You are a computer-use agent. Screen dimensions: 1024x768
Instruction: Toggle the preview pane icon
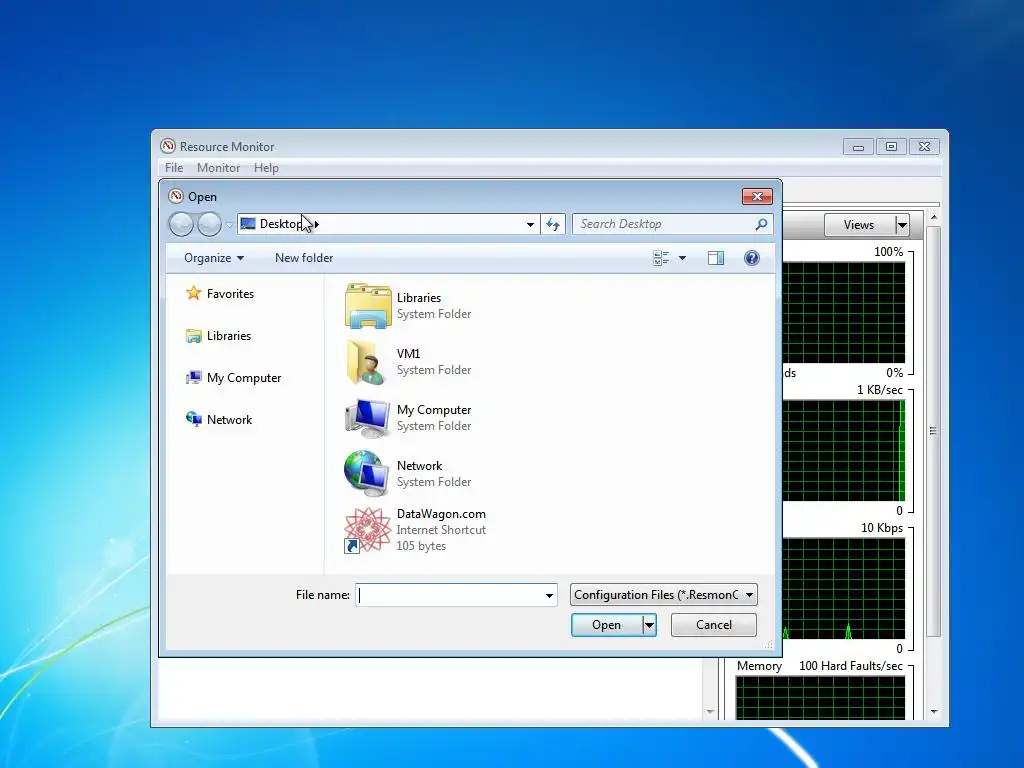click(716, 258)
